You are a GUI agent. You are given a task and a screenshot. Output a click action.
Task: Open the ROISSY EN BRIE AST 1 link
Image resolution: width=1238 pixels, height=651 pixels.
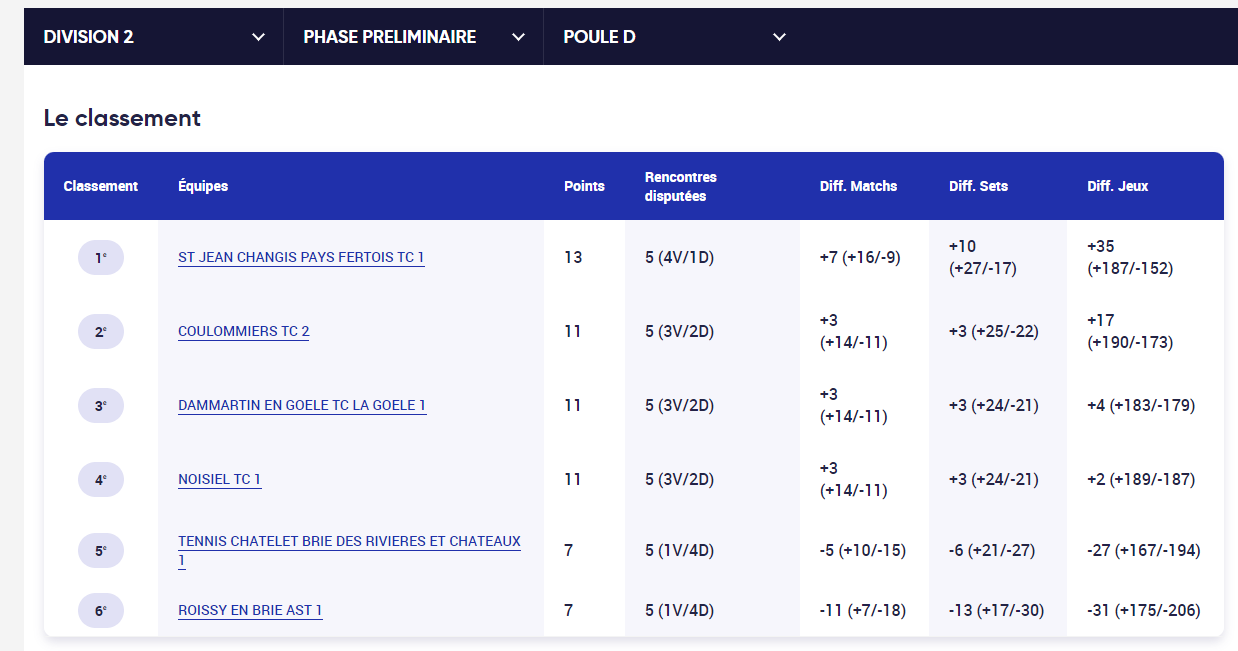[250, 610]
